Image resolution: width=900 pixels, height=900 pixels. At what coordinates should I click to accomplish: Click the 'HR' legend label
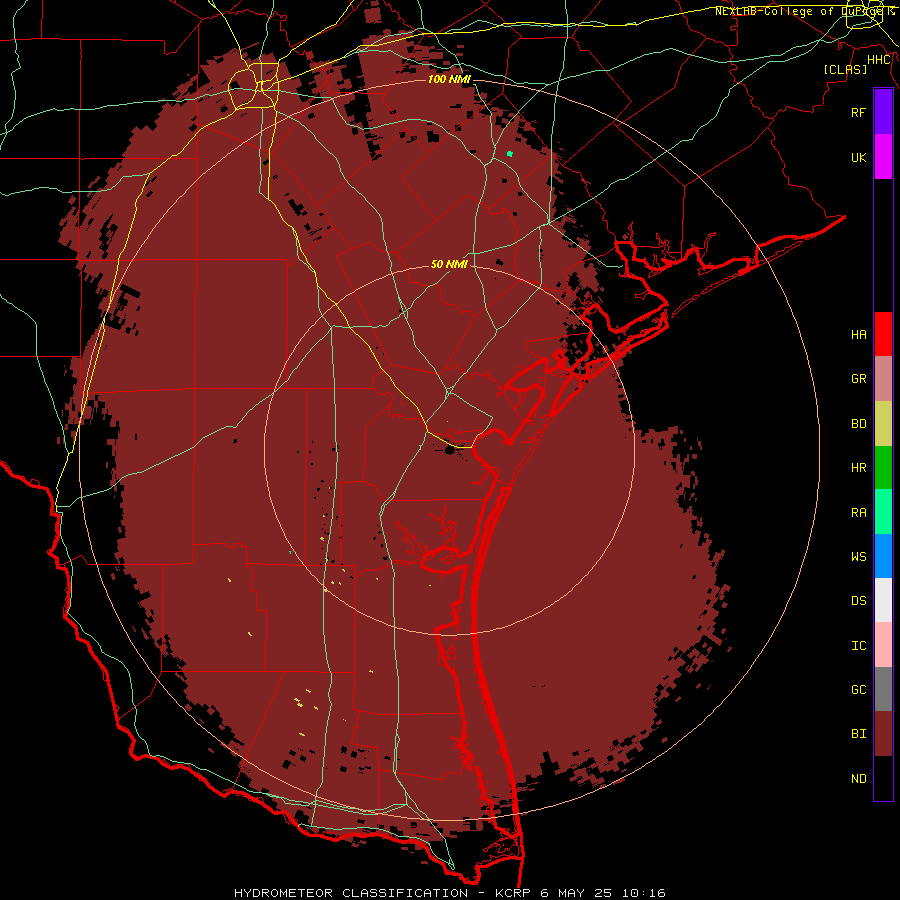[x=858, y=468]
